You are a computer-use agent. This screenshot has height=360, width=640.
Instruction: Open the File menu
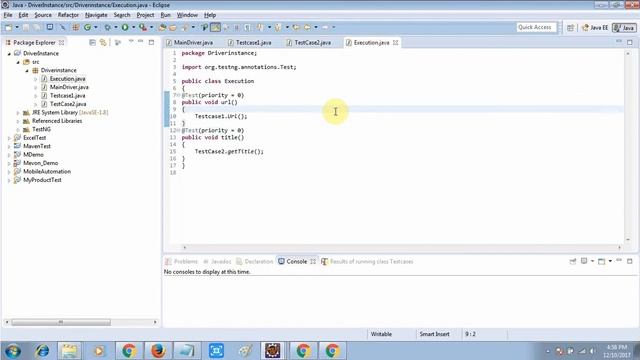[x=8, y=15]
